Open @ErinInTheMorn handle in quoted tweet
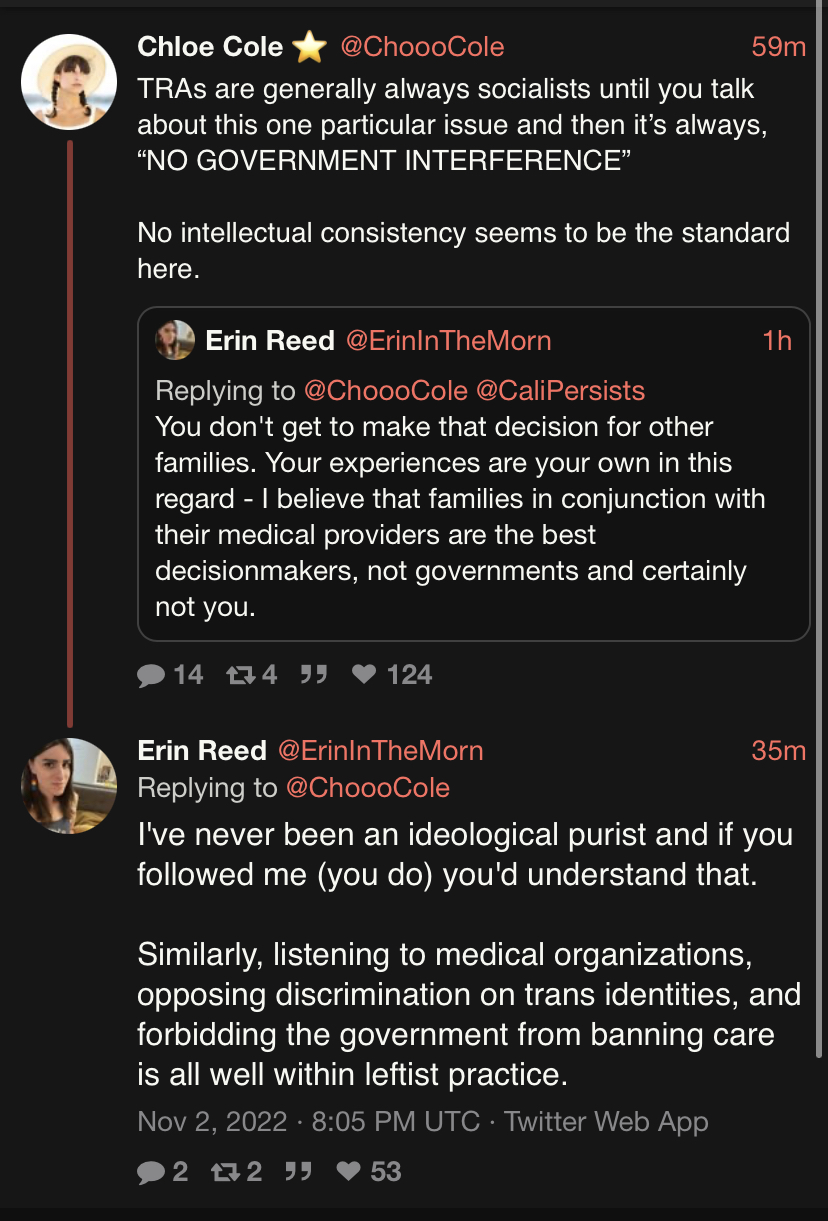The width and height of the screenshot is (828, 1221). [448, 341]
